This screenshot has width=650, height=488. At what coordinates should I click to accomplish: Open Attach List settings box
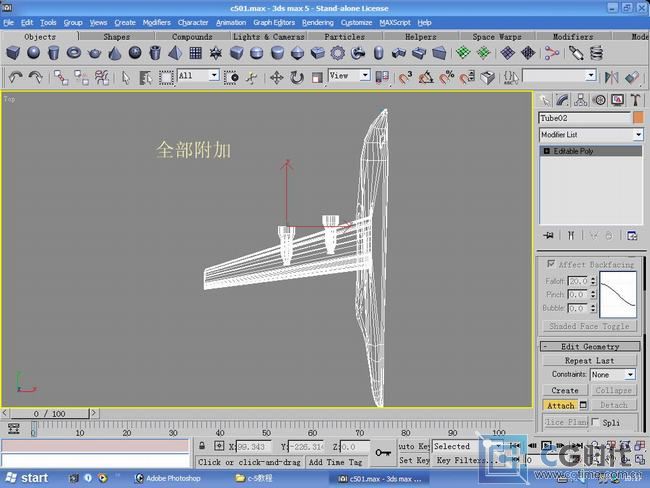583,405
